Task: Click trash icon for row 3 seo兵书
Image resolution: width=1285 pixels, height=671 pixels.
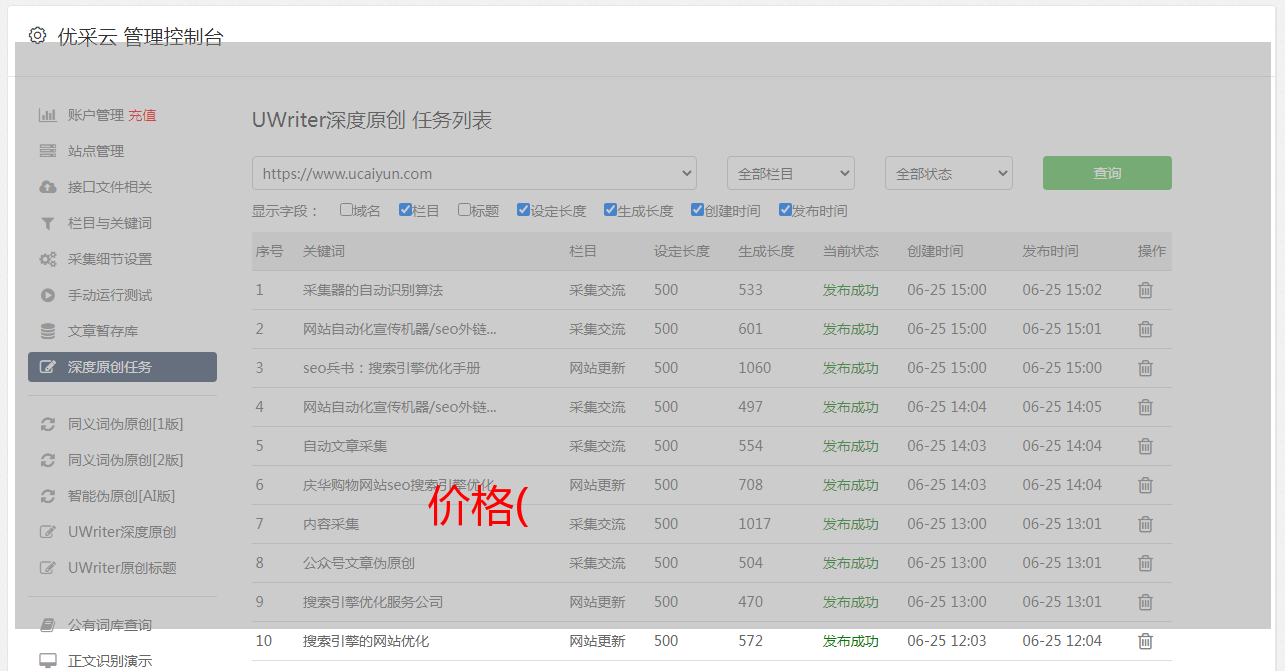Action: (x=1145, y=368)
